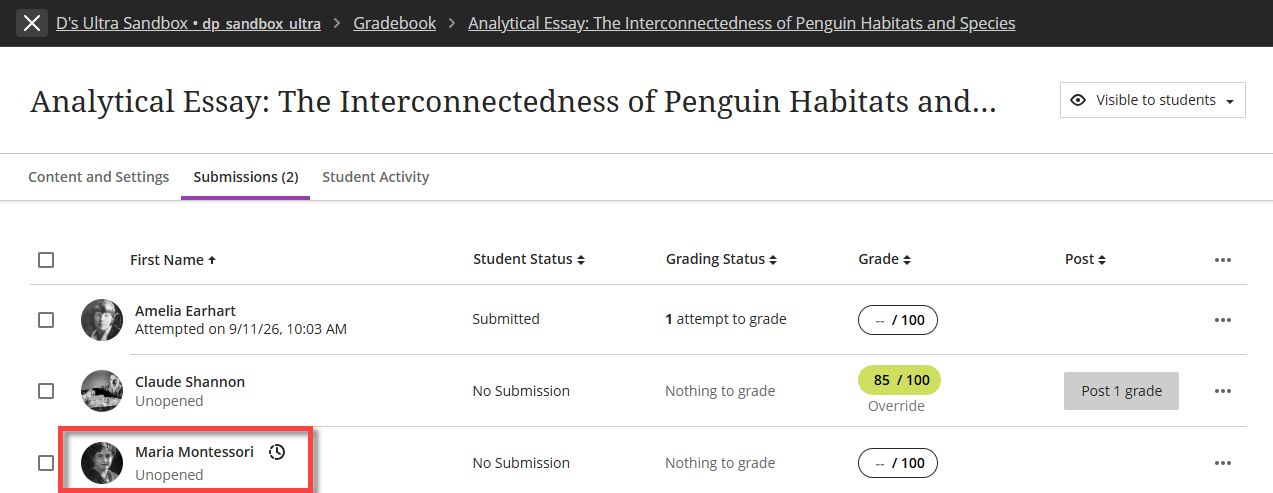The width and height of the screenshot is (1273, 493).
Task: Sort by the Grading Status column
Action: [x=722, y=260]
